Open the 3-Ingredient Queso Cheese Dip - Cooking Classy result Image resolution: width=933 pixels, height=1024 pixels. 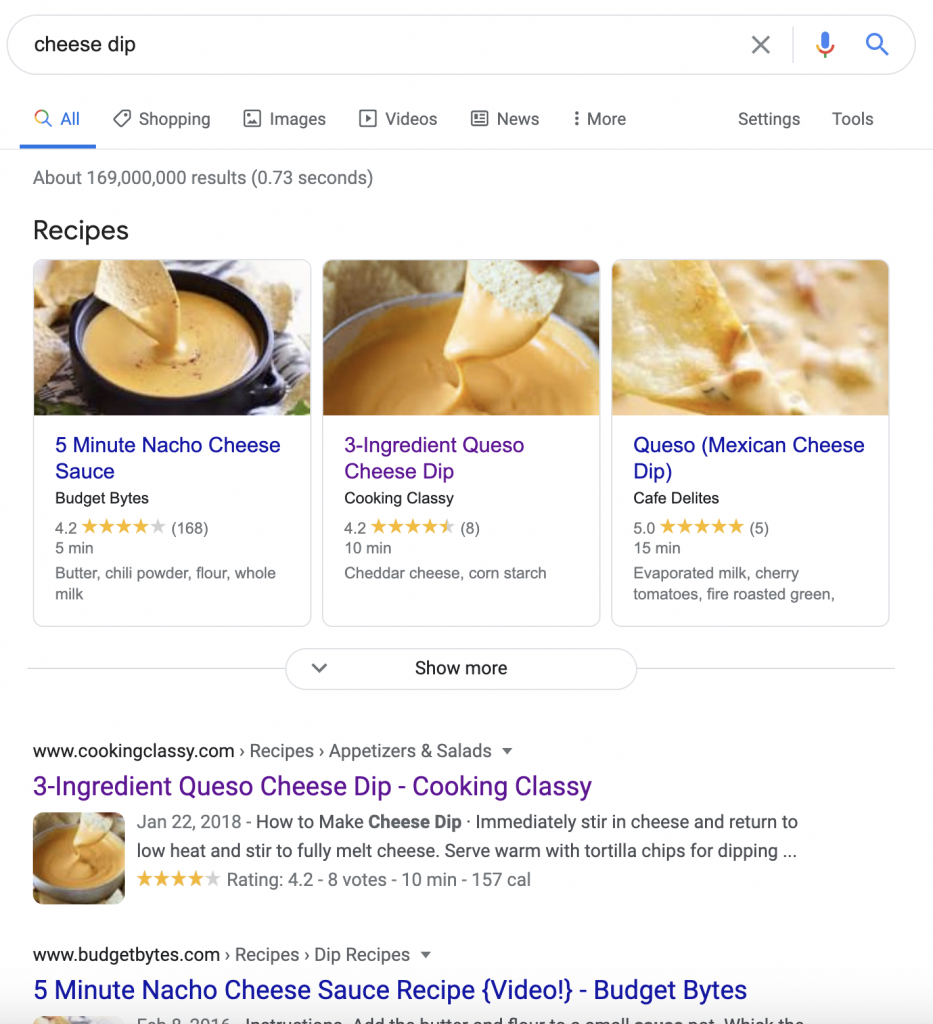click(312, 786)
